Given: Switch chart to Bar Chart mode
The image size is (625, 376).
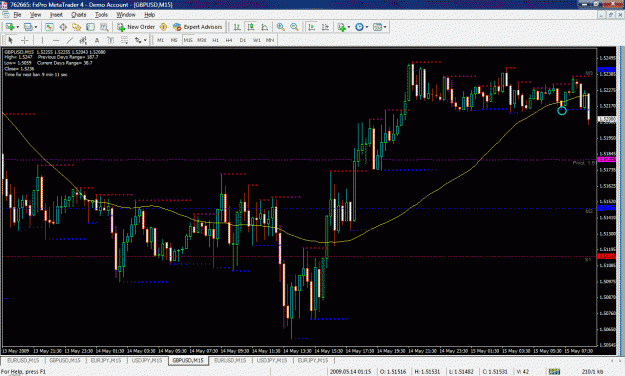Looking at the screenshot, I should 237,27.
